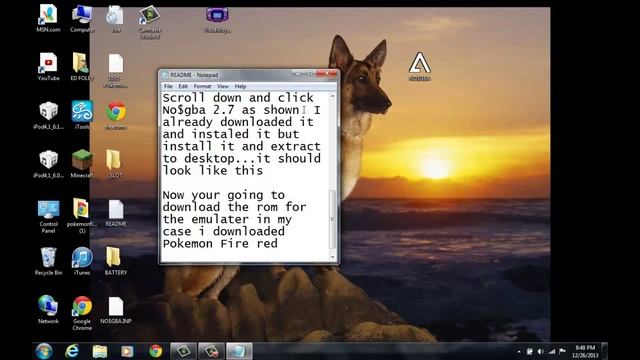Screen dimensions: 640x360
Task: Select the MSN.com desktop shortcut
Action: (48, 18)
